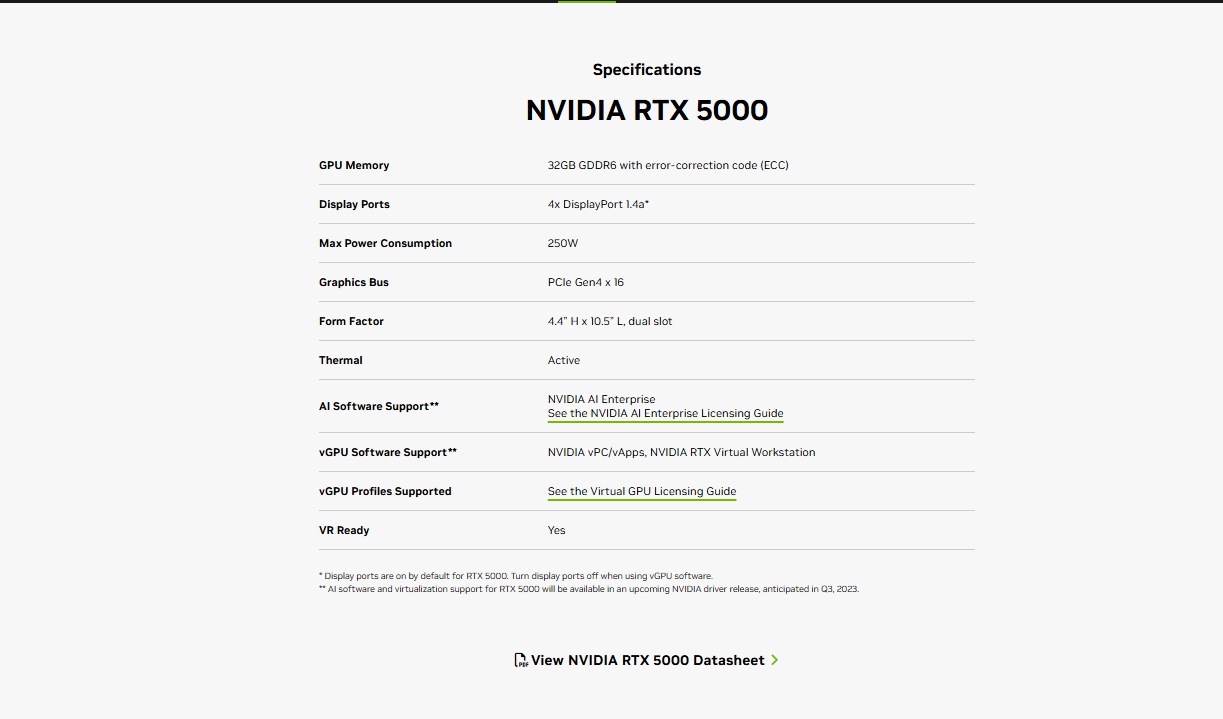This screenshot has height=719, width=1223.
Task: Click the NVIDIA vPC/vApps, RTX Virtual Workstation value
Action: point(682,452)
